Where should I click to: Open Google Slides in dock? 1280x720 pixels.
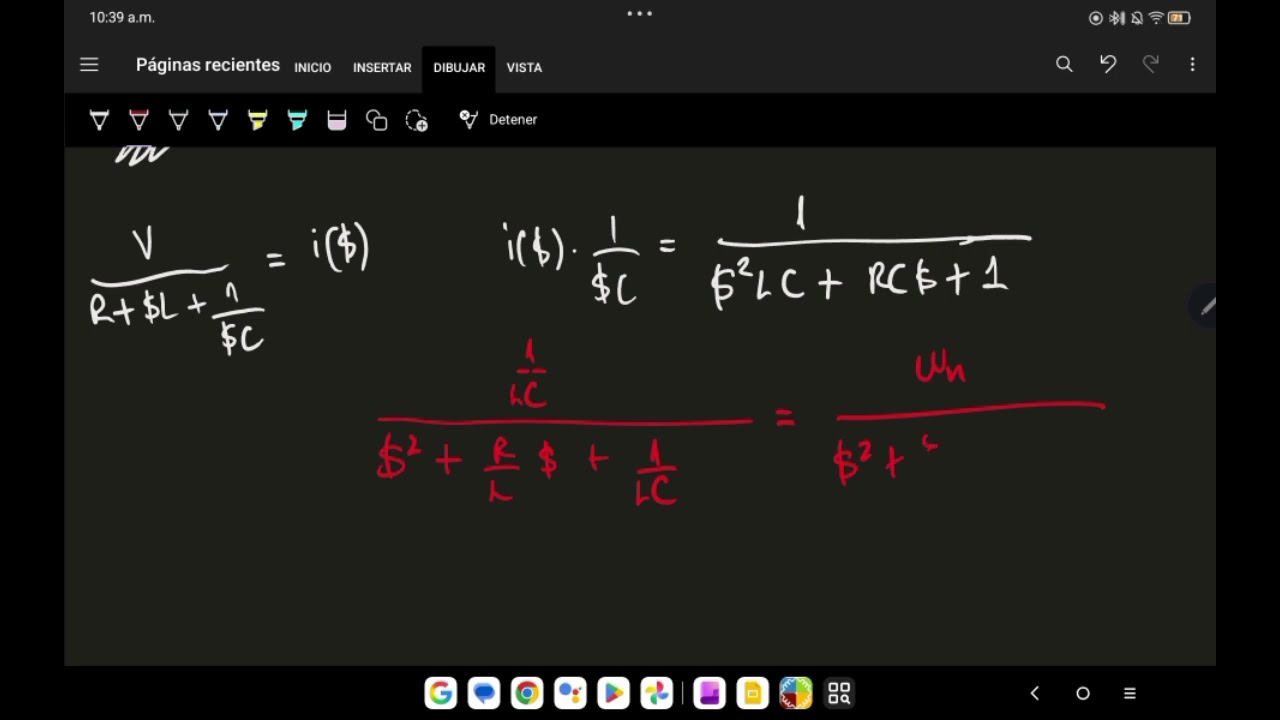[752, 693]
